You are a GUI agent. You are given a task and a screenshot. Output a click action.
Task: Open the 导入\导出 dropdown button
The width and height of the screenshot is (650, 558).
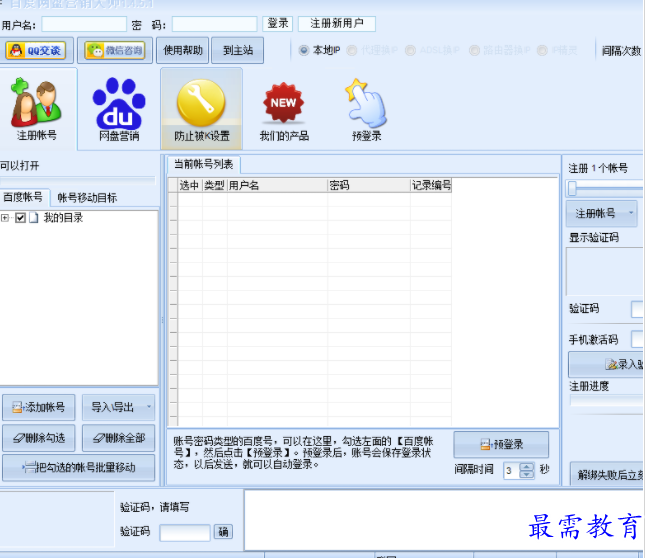pos(119,408)
